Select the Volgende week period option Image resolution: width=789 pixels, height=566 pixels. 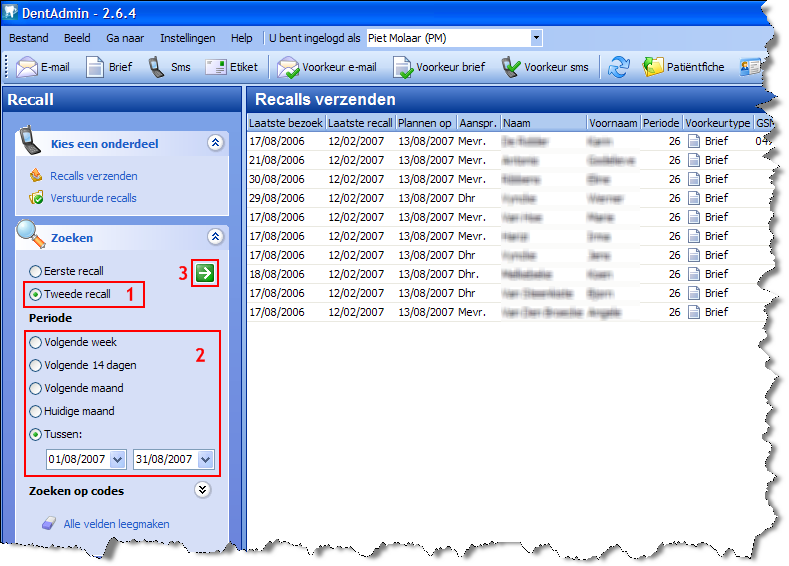coord(37,342)
